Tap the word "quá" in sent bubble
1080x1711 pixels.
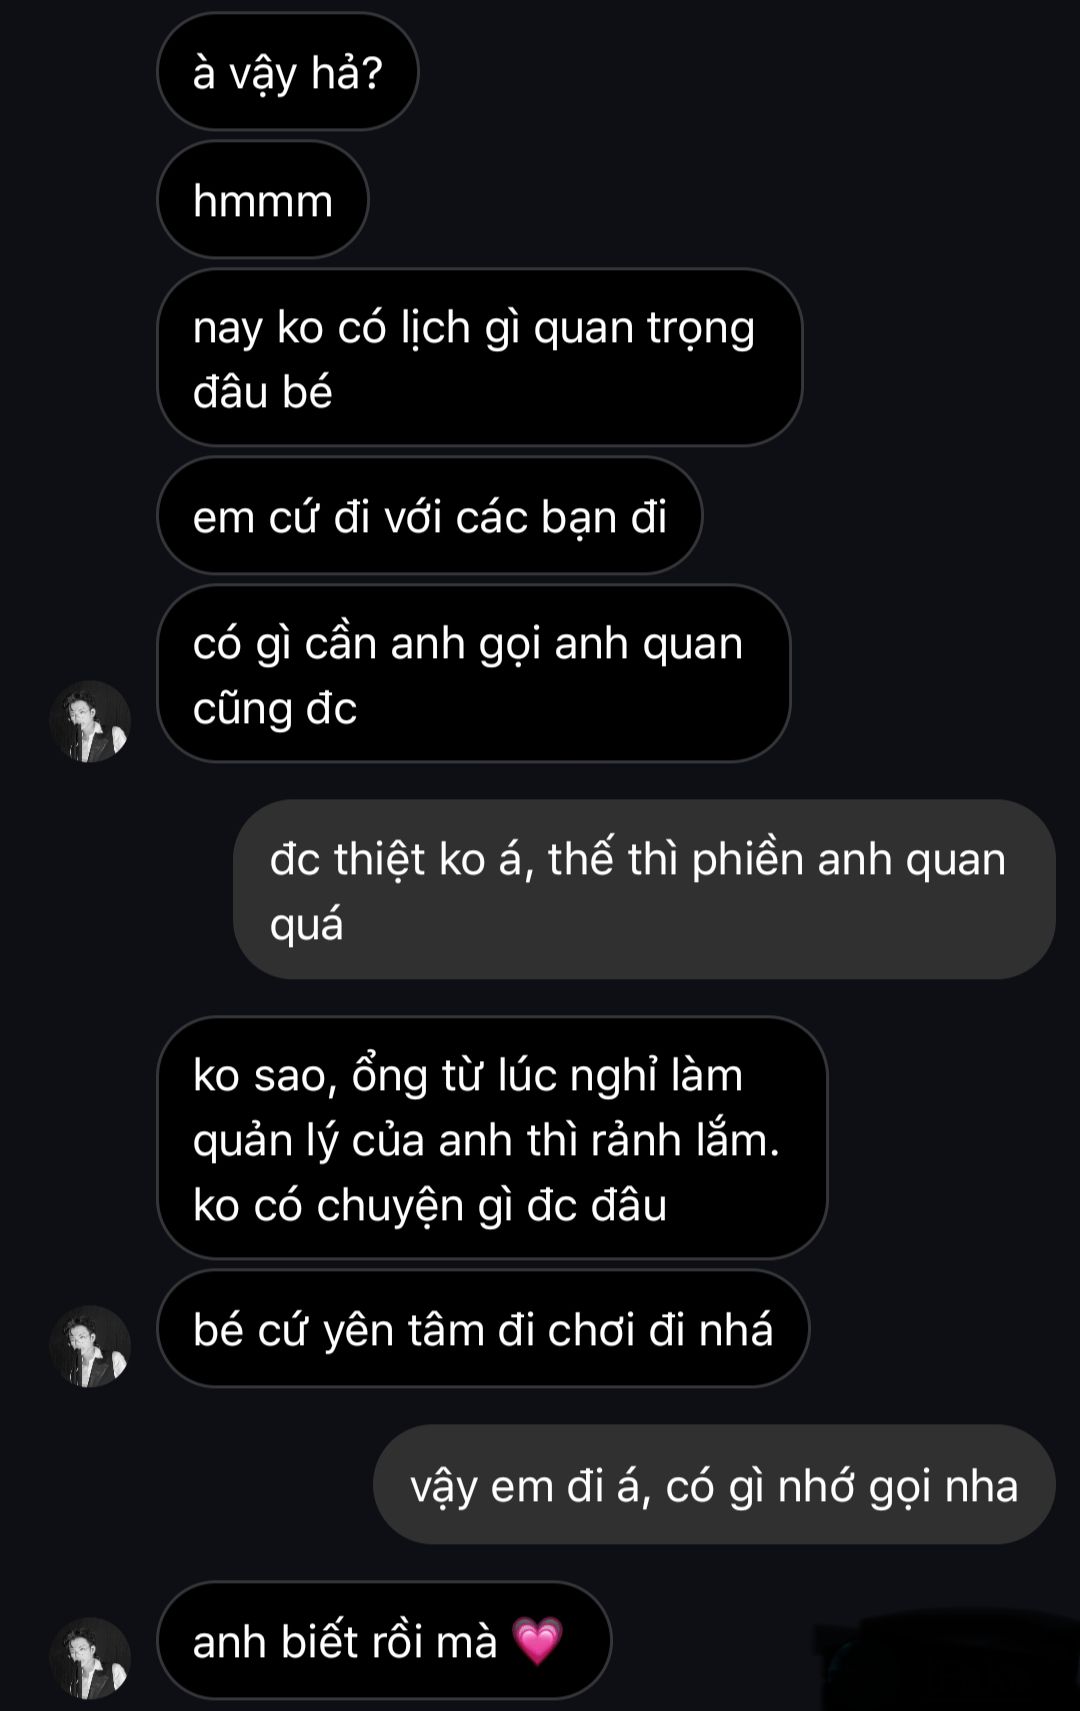click(306, 925)
